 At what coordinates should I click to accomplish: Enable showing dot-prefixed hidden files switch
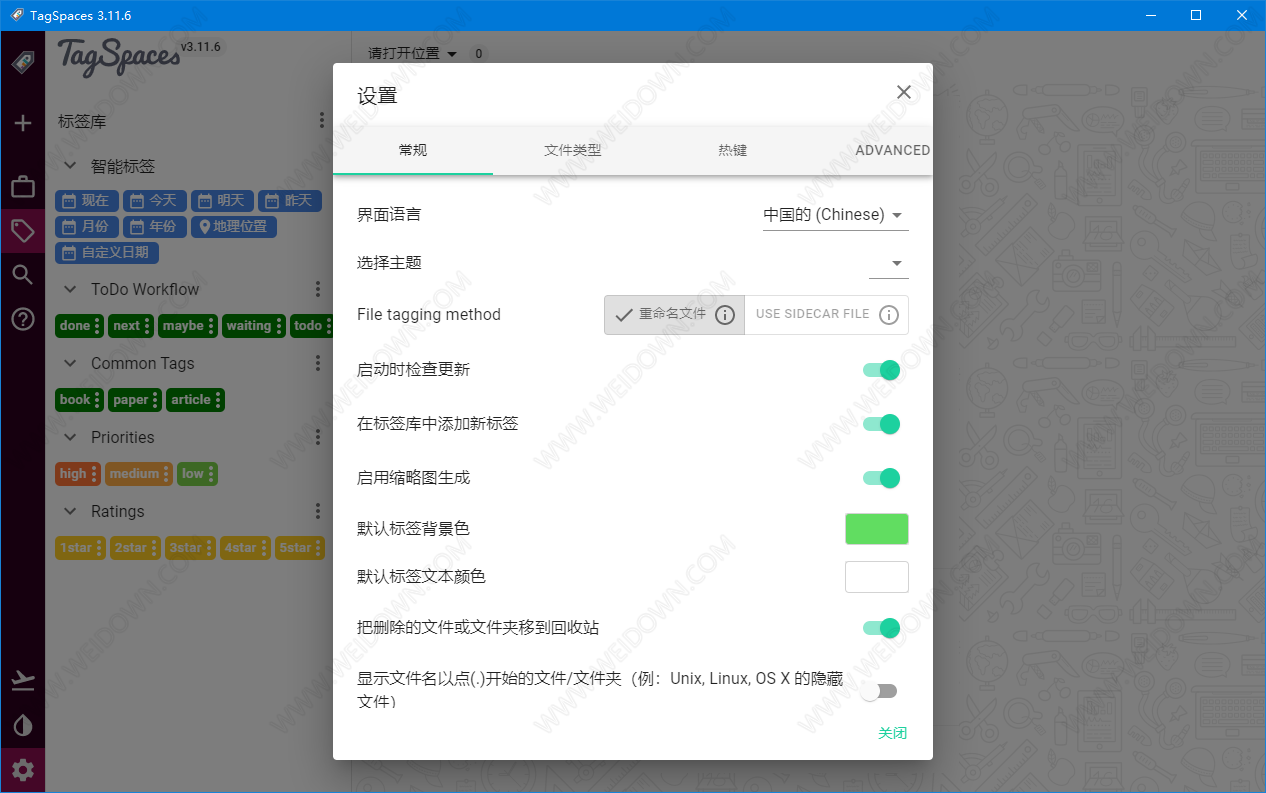[x=879, y=691]
